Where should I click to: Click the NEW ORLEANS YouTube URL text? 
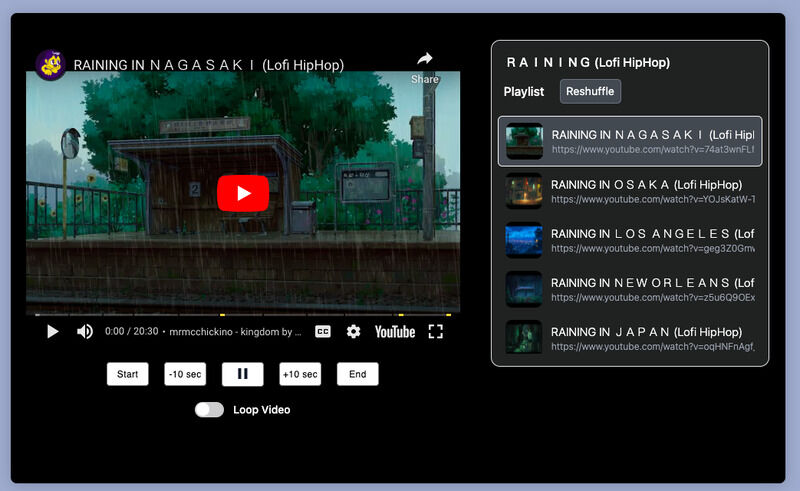click(653, 298)
